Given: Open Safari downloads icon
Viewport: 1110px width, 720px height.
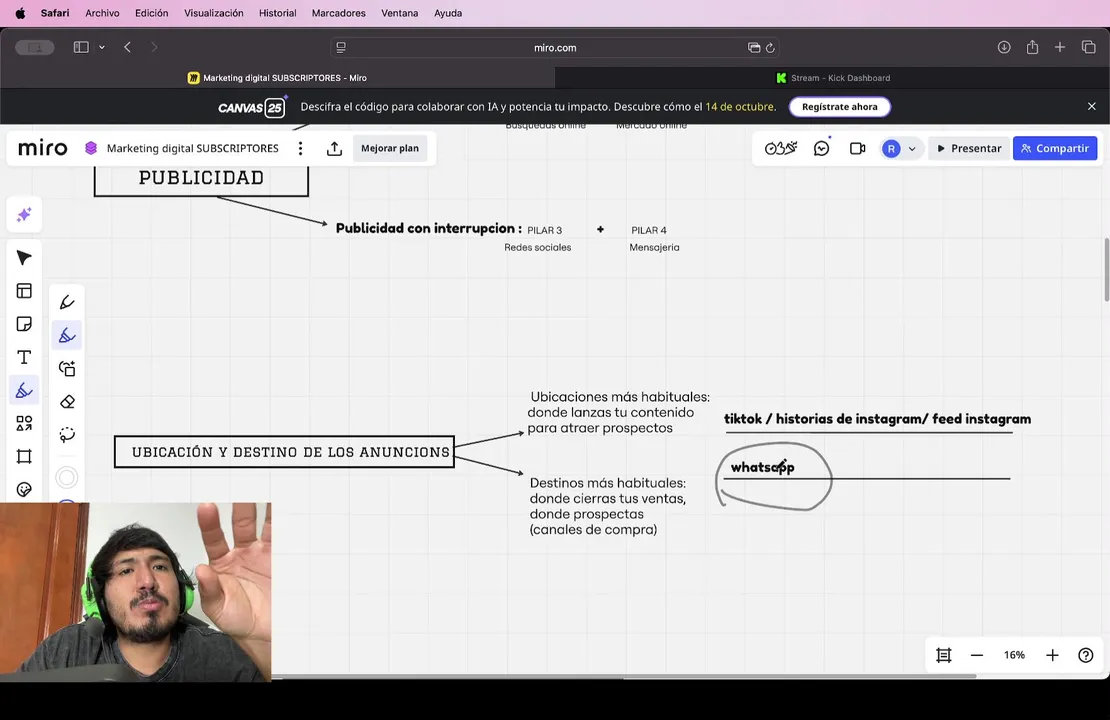Looking at the screenshot, I should click(x=1004, y=47).
